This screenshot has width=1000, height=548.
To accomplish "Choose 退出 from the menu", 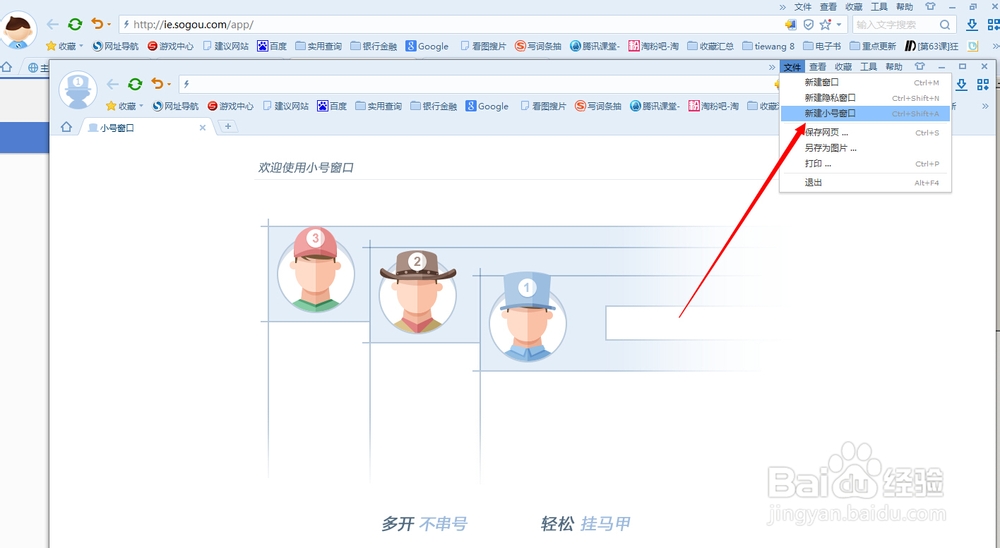I will click(x=865, y=182).
